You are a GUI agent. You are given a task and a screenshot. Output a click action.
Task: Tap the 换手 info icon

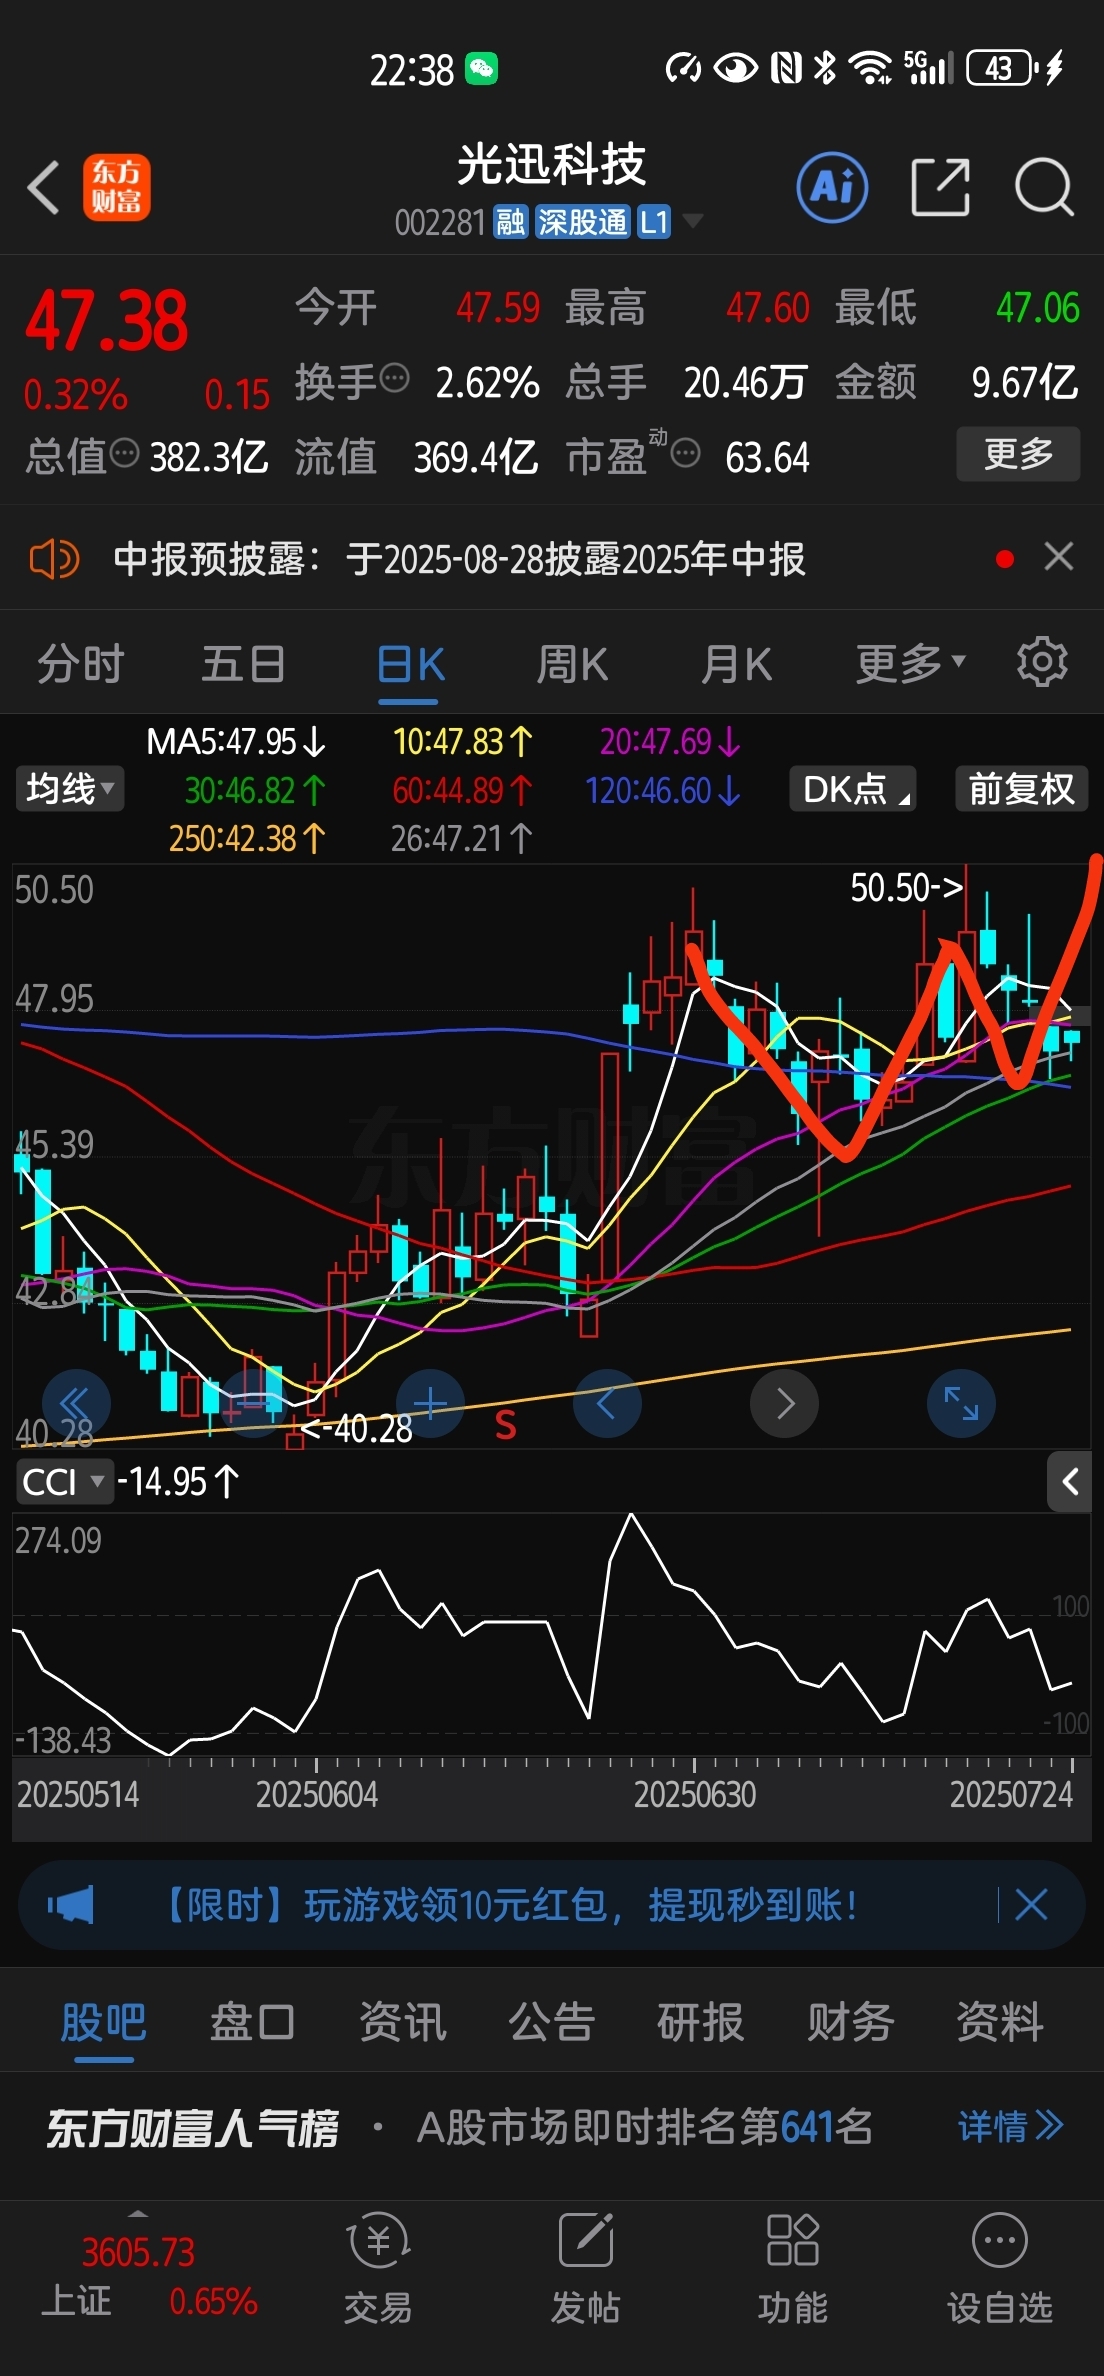click(x=396, y=379)
